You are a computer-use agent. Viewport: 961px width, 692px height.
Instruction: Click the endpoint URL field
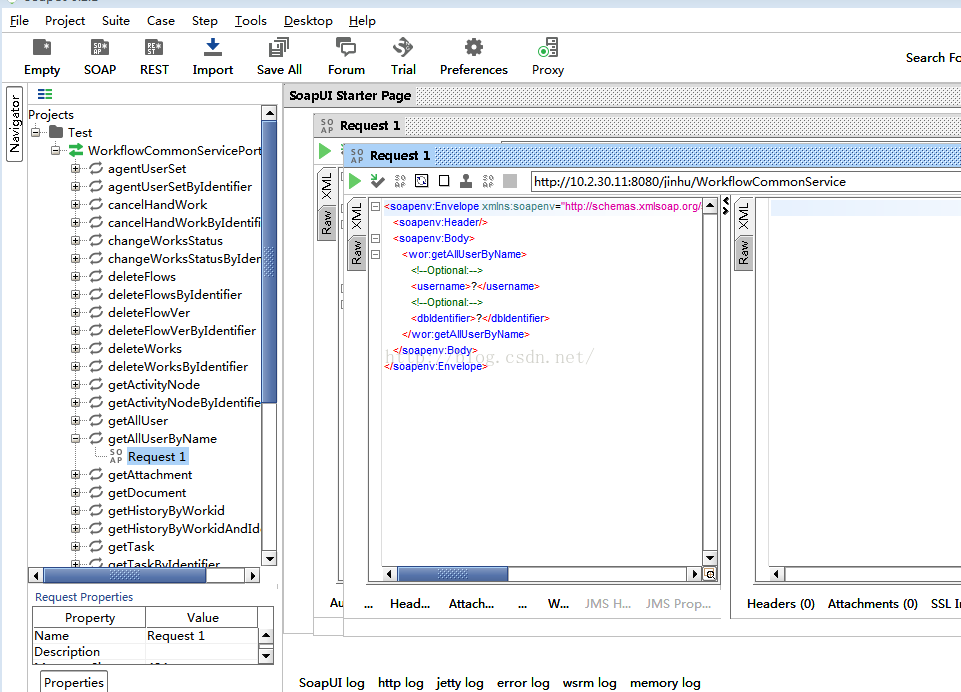(745, 181)
